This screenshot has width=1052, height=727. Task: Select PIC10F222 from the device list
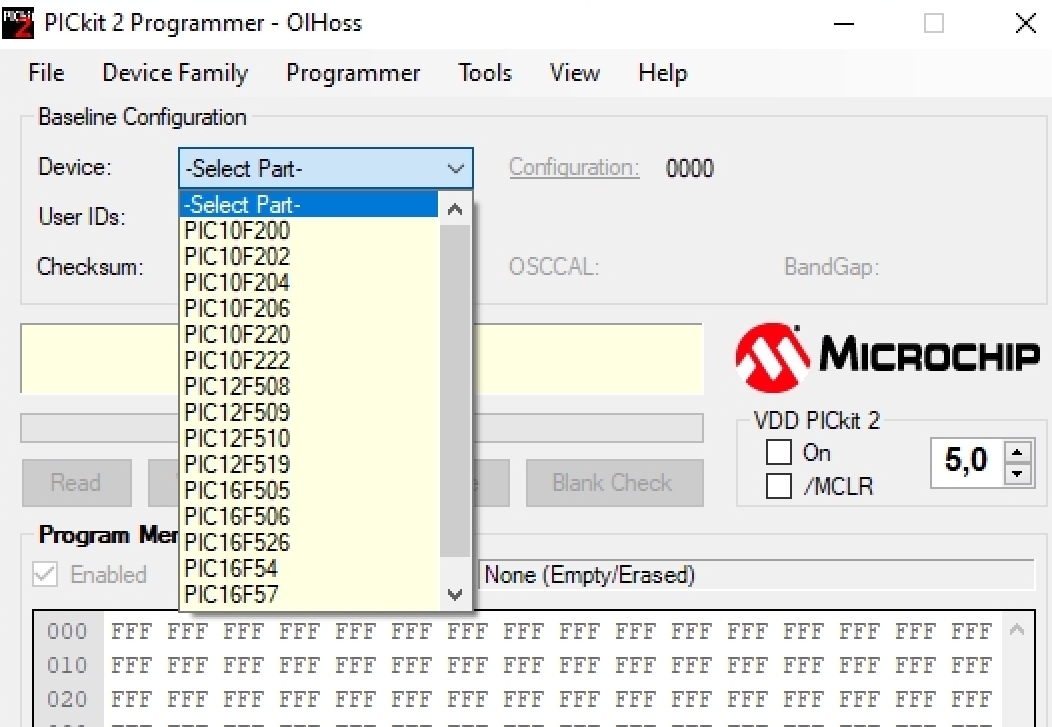coord(309,360)
